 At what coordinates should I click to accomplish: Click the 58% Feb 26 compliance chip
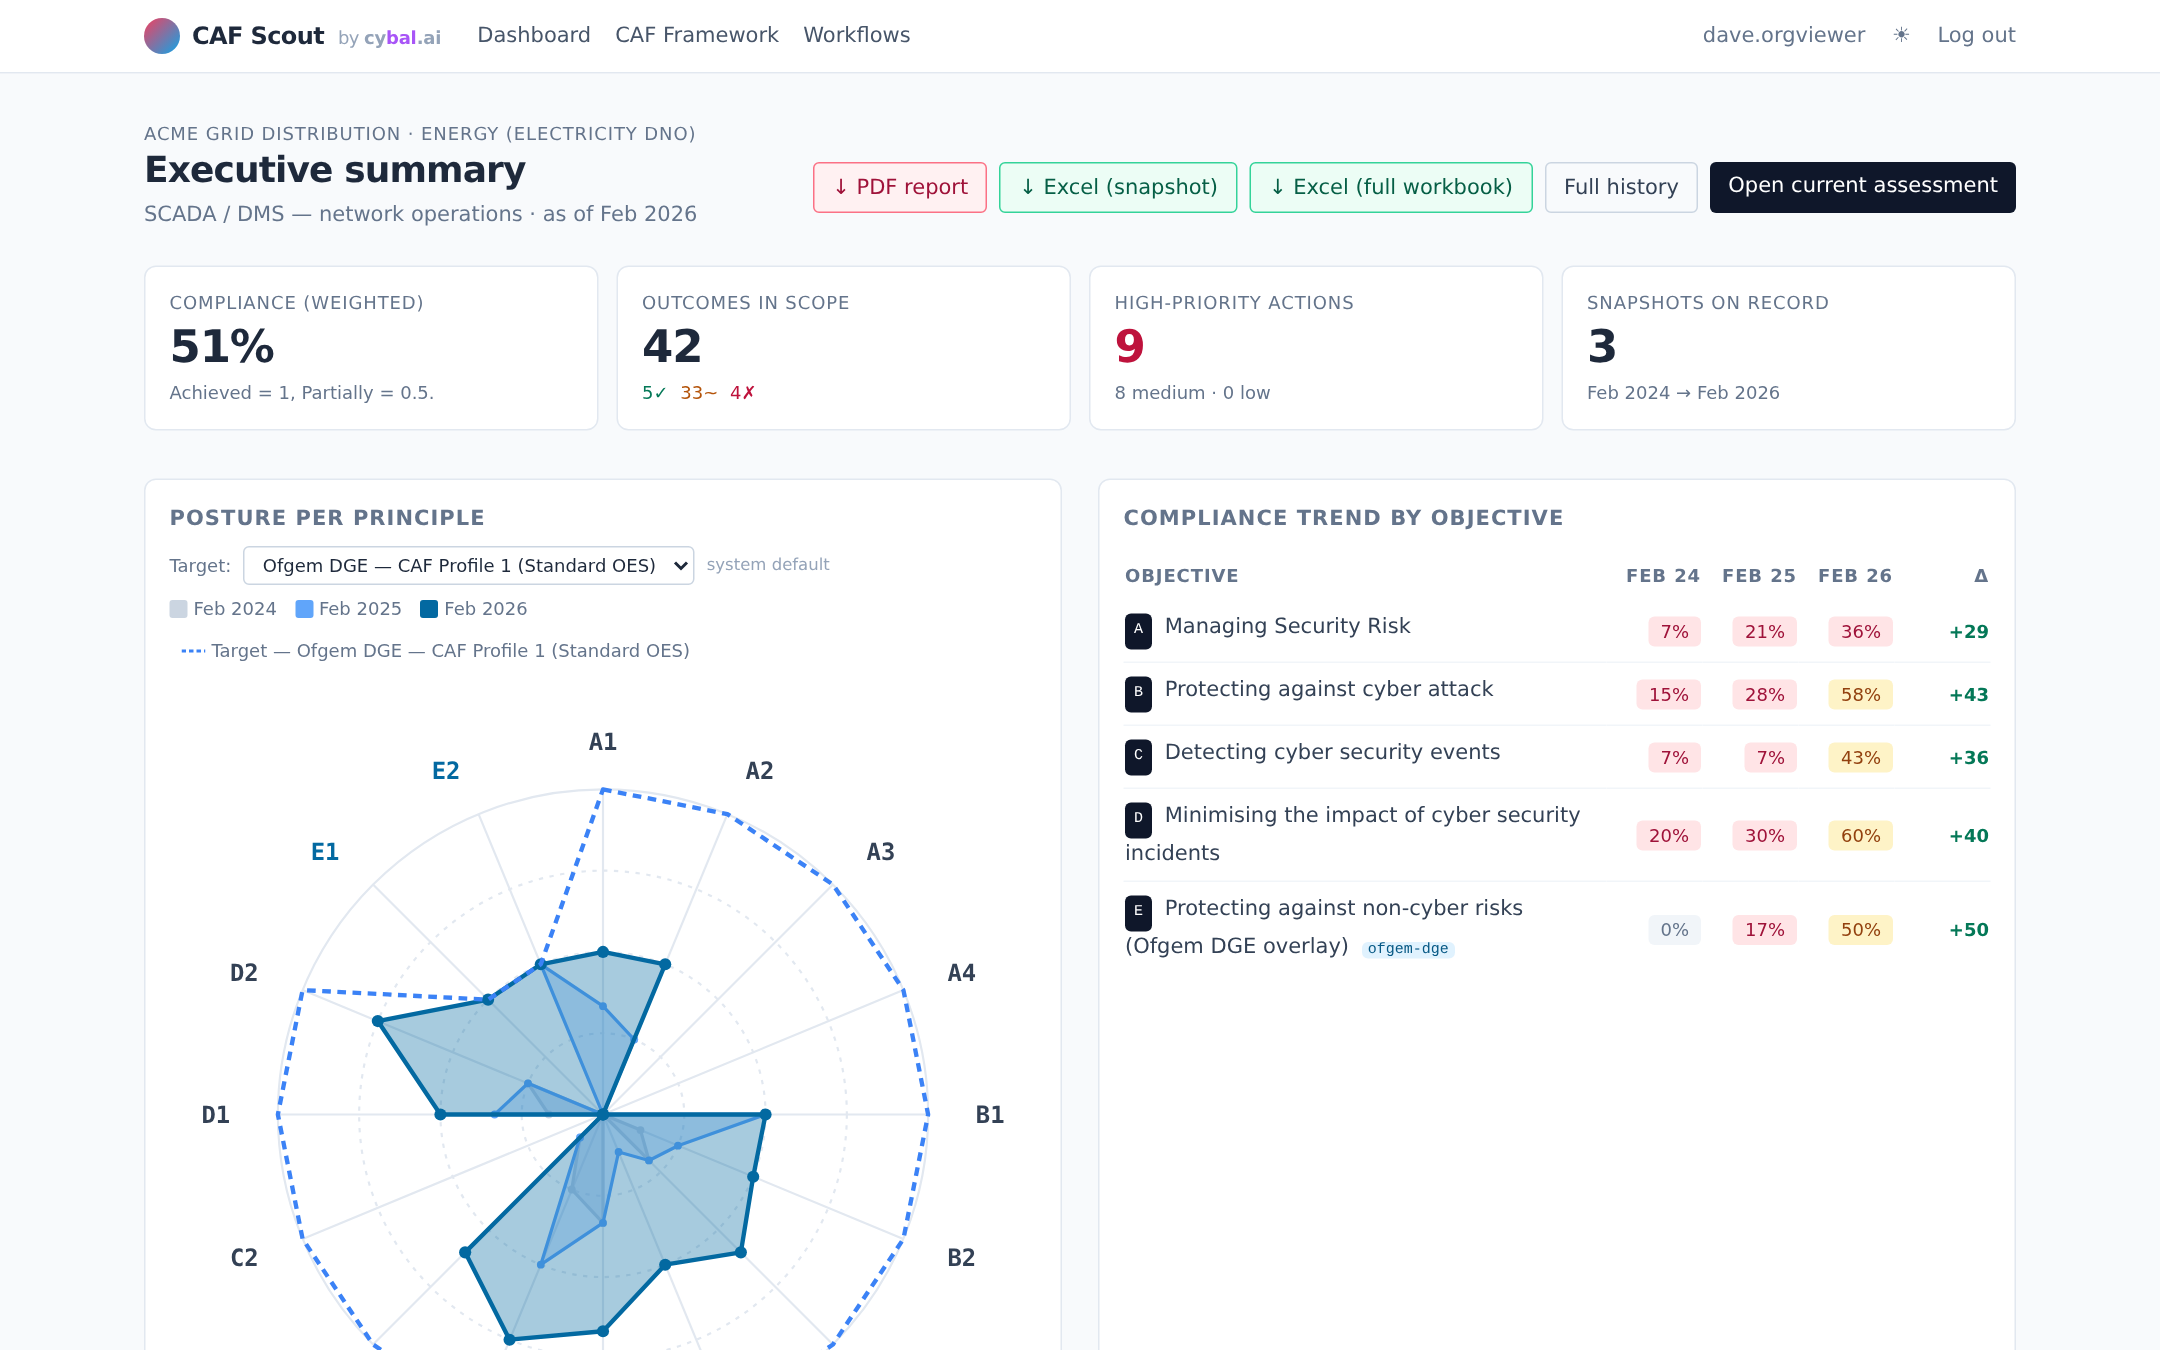(1860, 695)
